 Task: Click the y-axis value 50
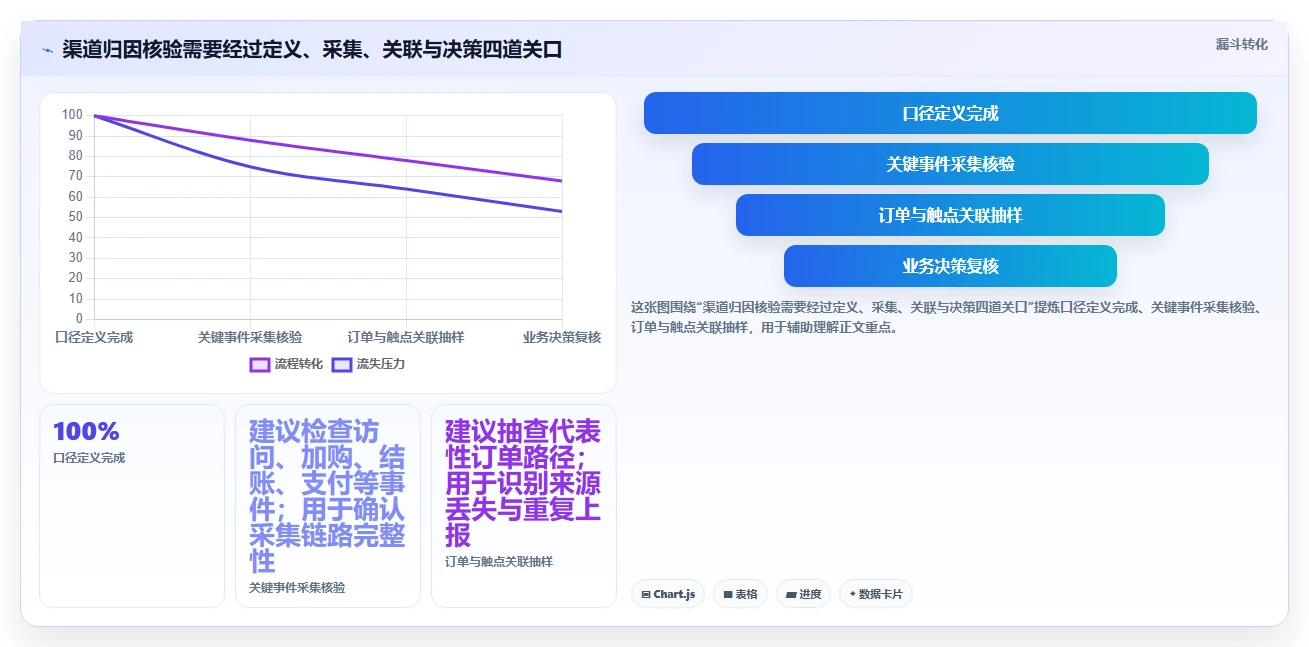(76, 217)
